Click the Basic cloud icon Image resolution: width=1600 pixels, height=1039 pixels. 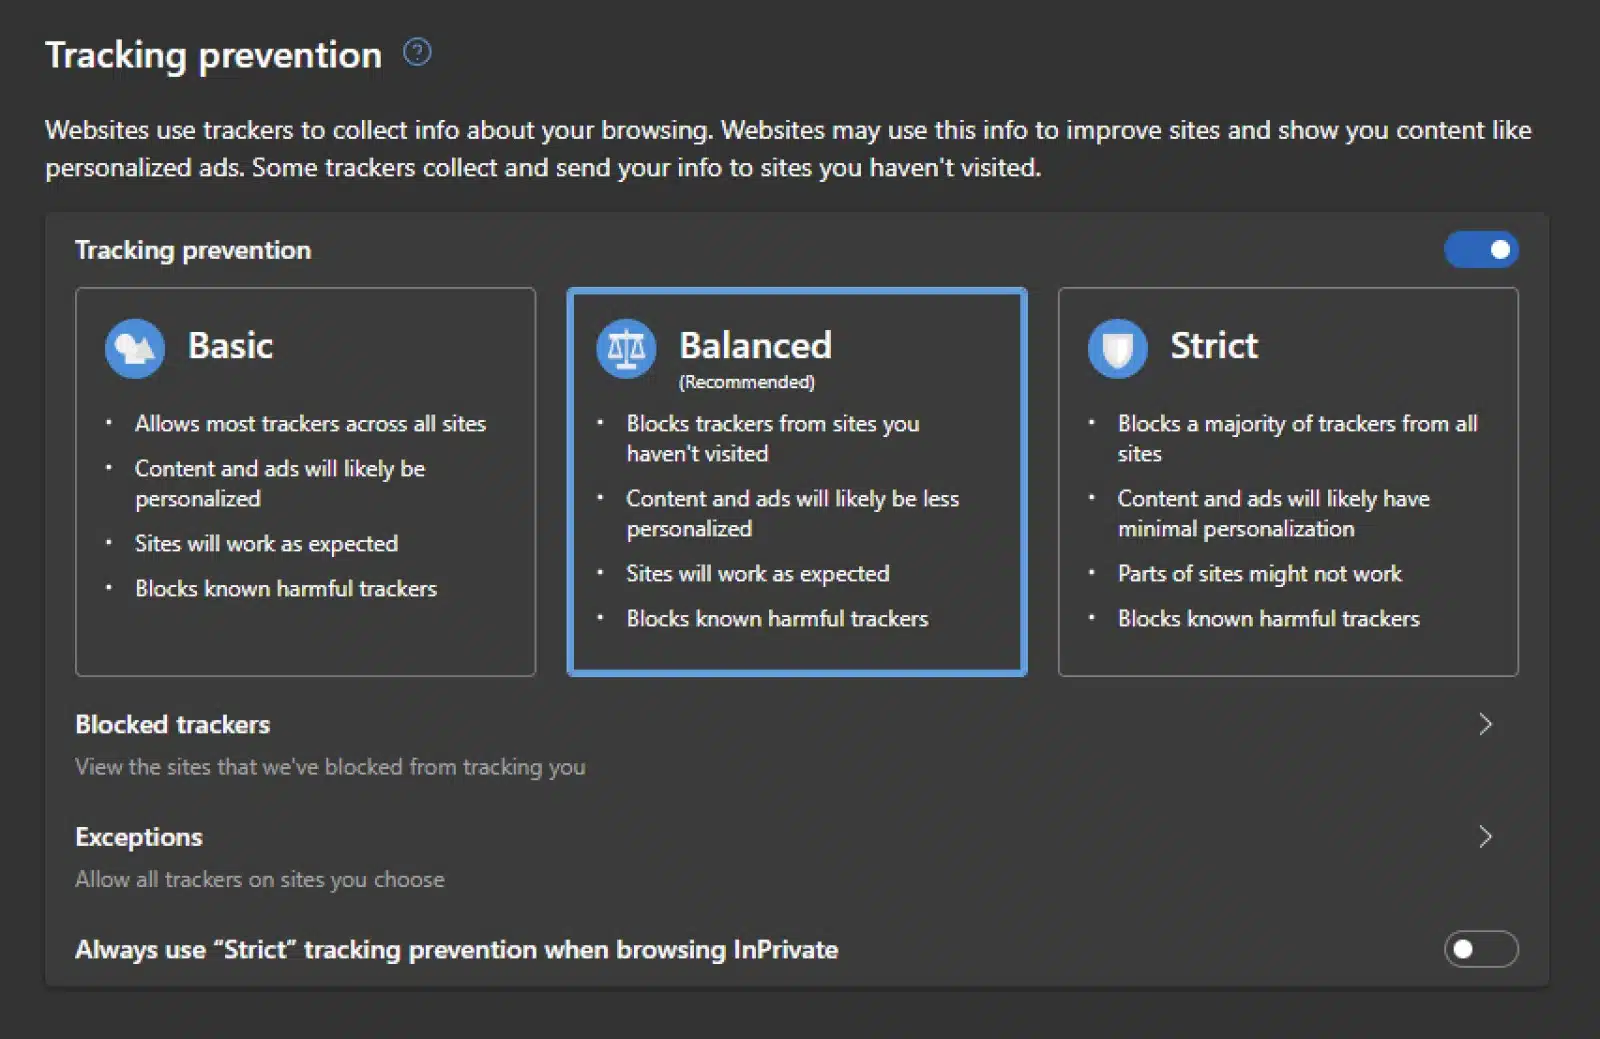coord(134,348)
